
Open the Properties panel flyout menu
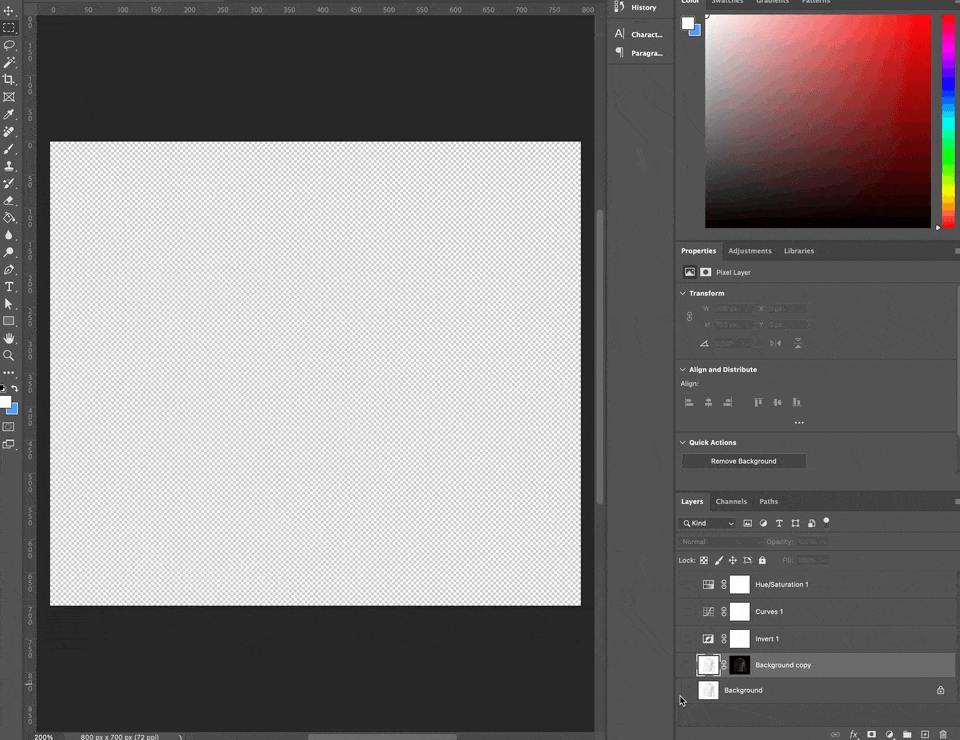coord(957,251)
